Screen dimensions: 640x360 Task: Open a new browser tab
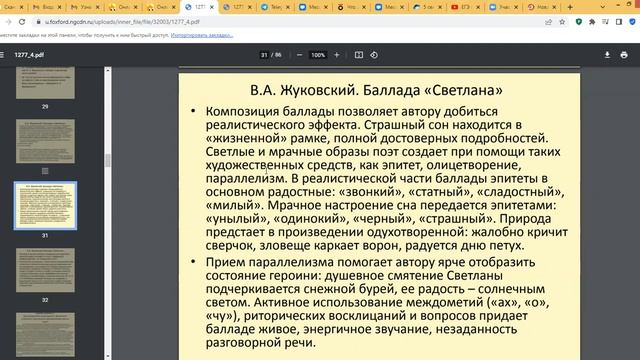[570, 7]
